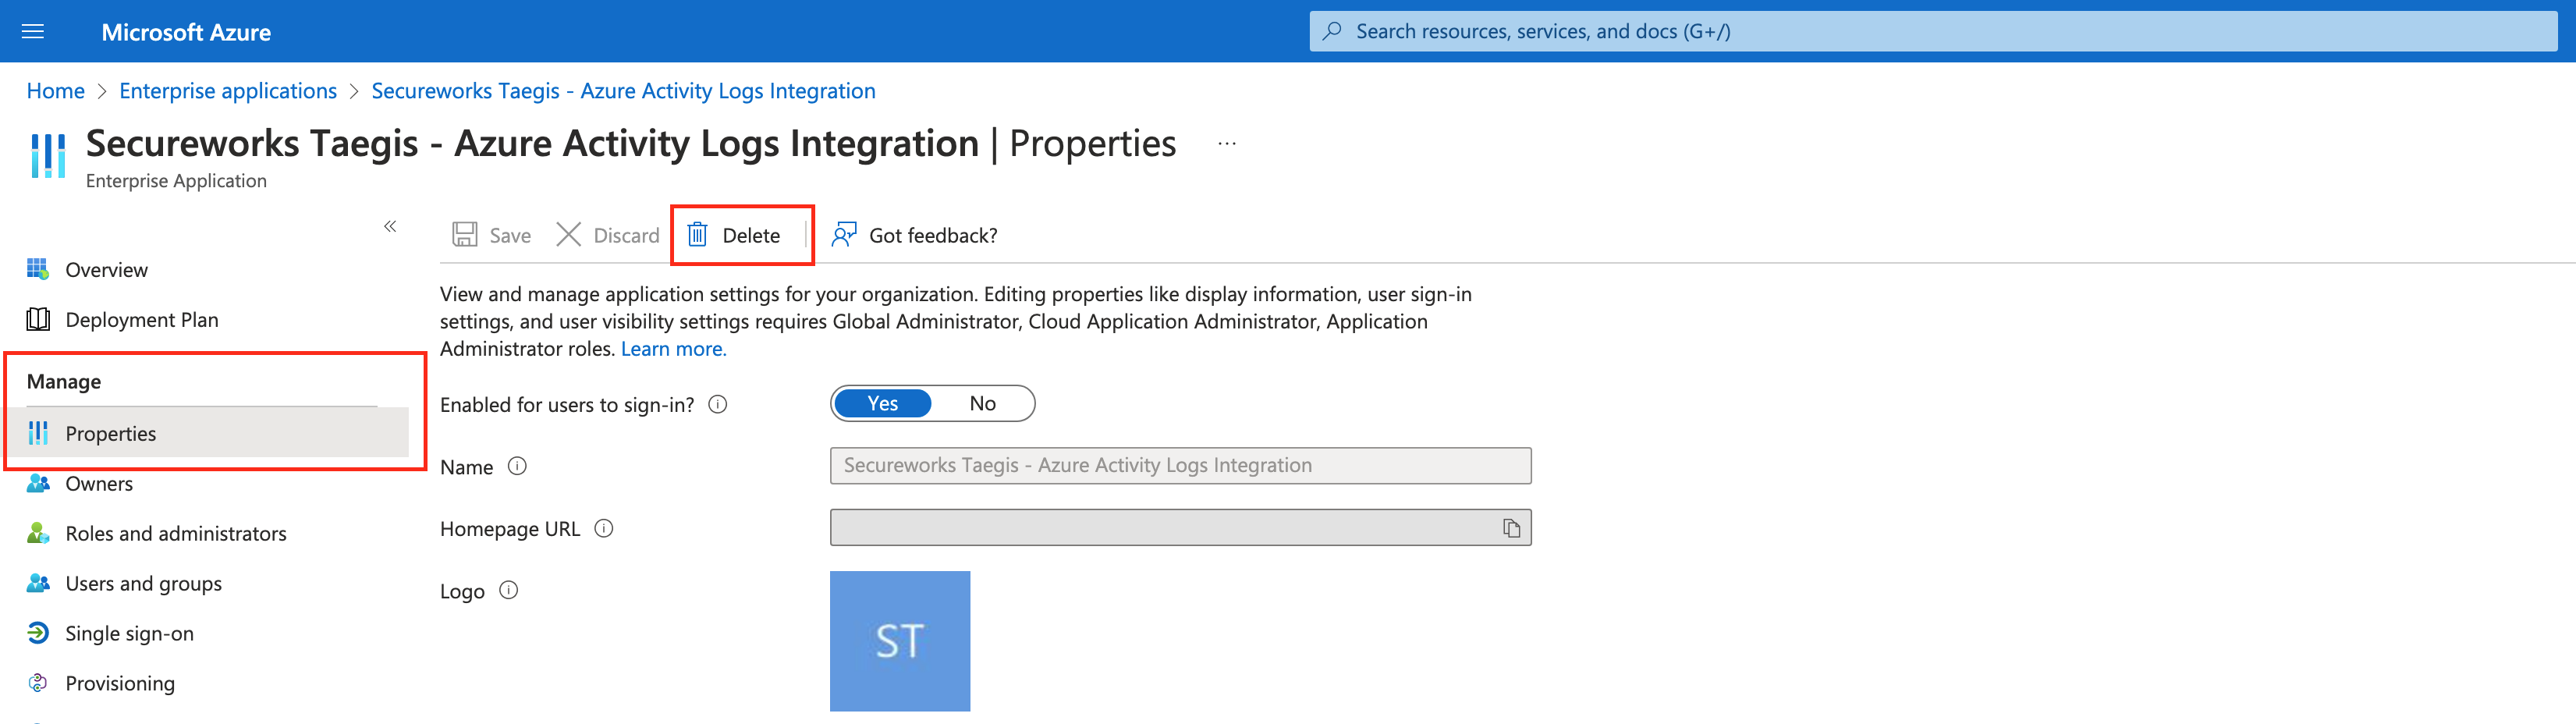Click info icon next to Enabled for sign-in

point(718,404)
